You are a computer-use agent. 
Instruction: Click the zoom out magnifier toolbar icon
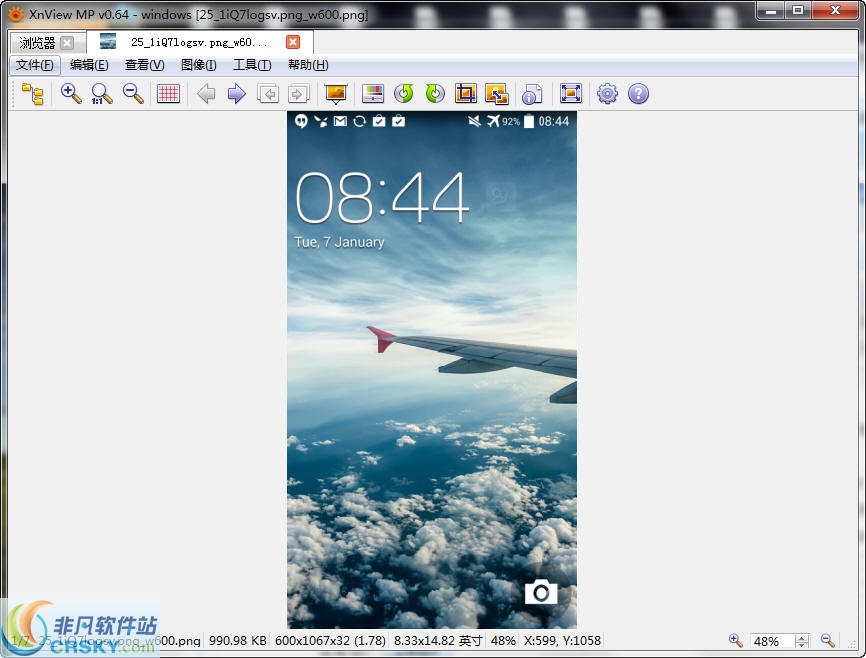(132, 94)
